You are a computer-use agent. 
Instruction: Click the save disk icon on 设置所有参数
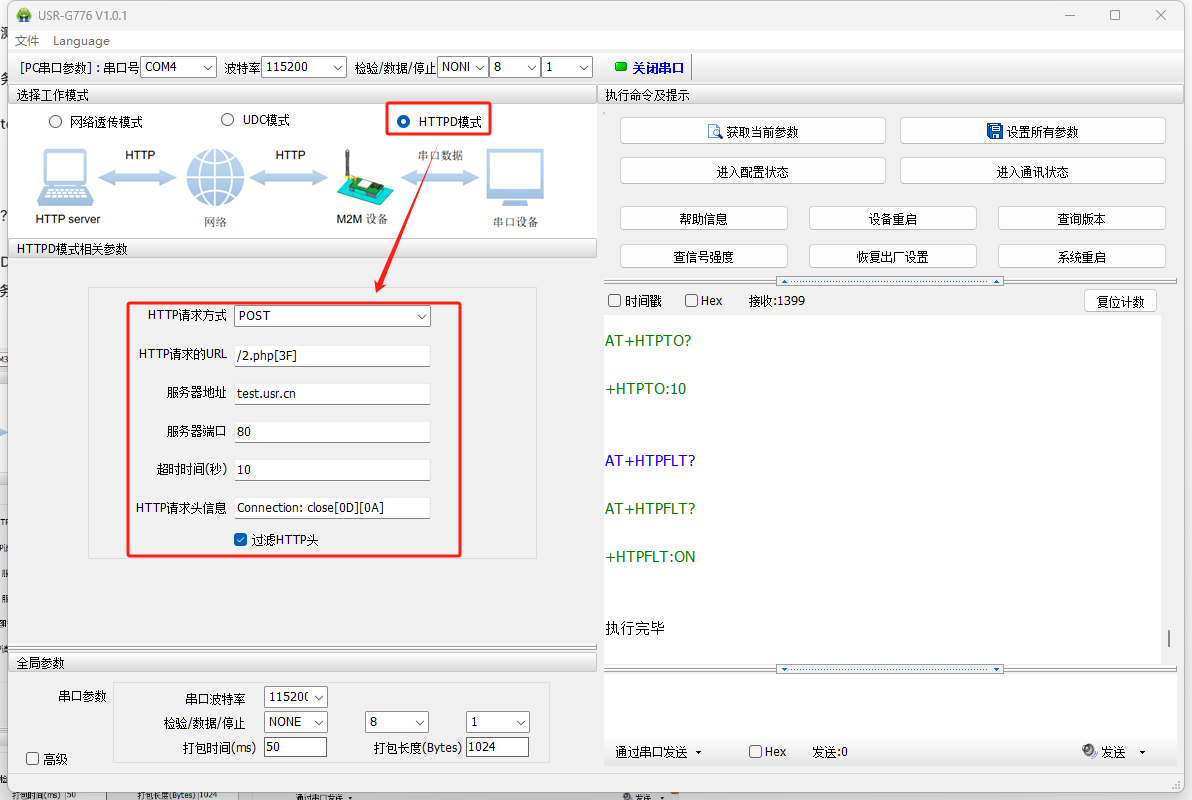(994, 132)
